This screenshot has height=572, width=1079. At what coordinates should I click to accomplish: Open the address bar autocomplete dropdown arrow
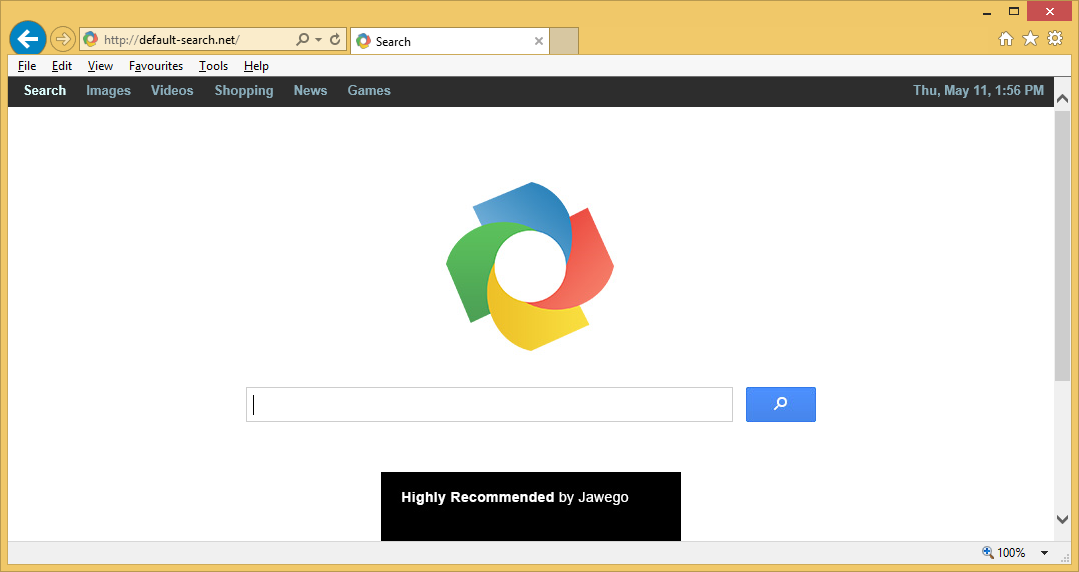pyautogui.click(x=319, y=40)
